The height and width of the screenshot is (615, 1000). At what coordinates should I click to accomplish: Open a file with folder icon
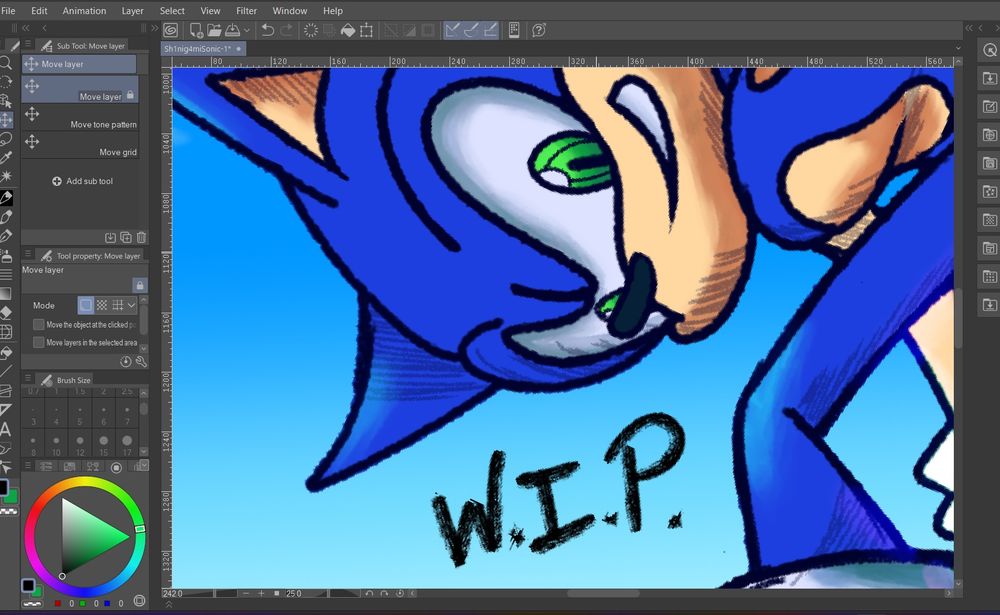[x=214, y=30]
